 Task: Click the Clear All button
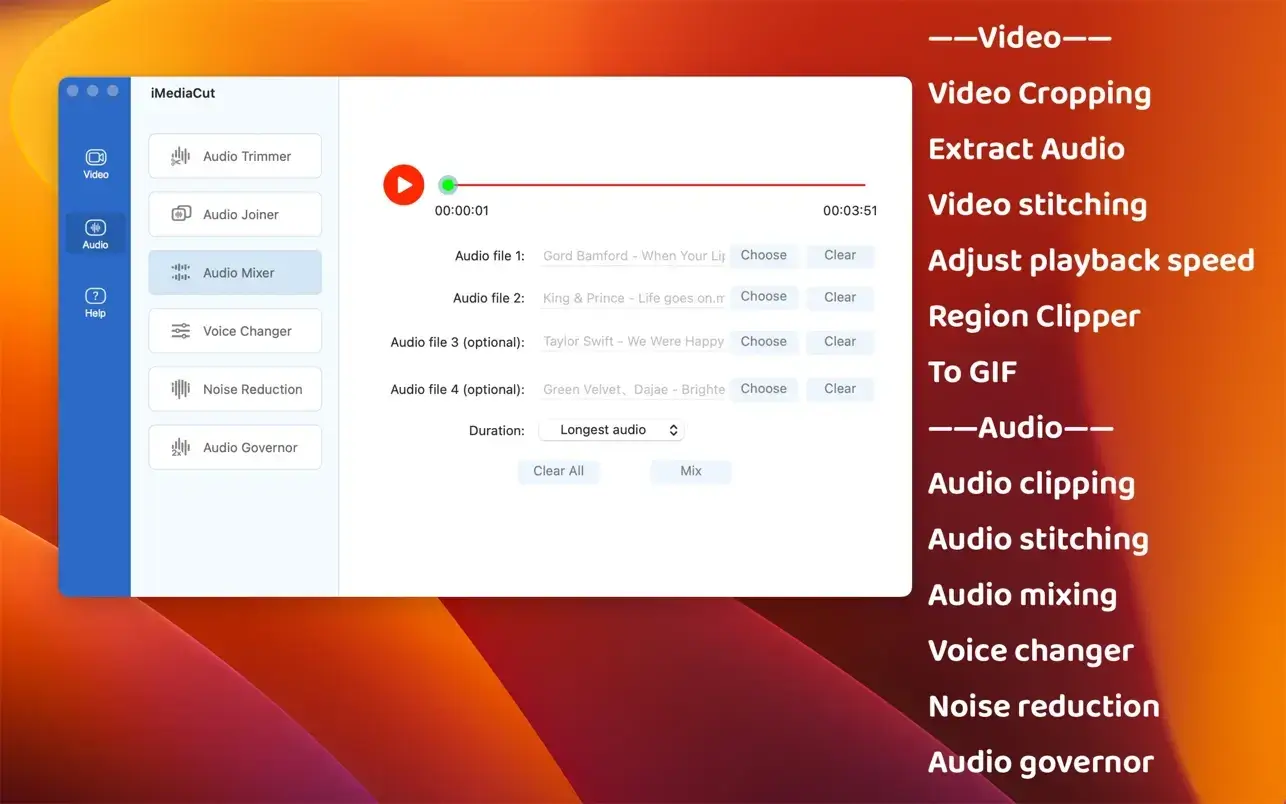click(558, 471)
